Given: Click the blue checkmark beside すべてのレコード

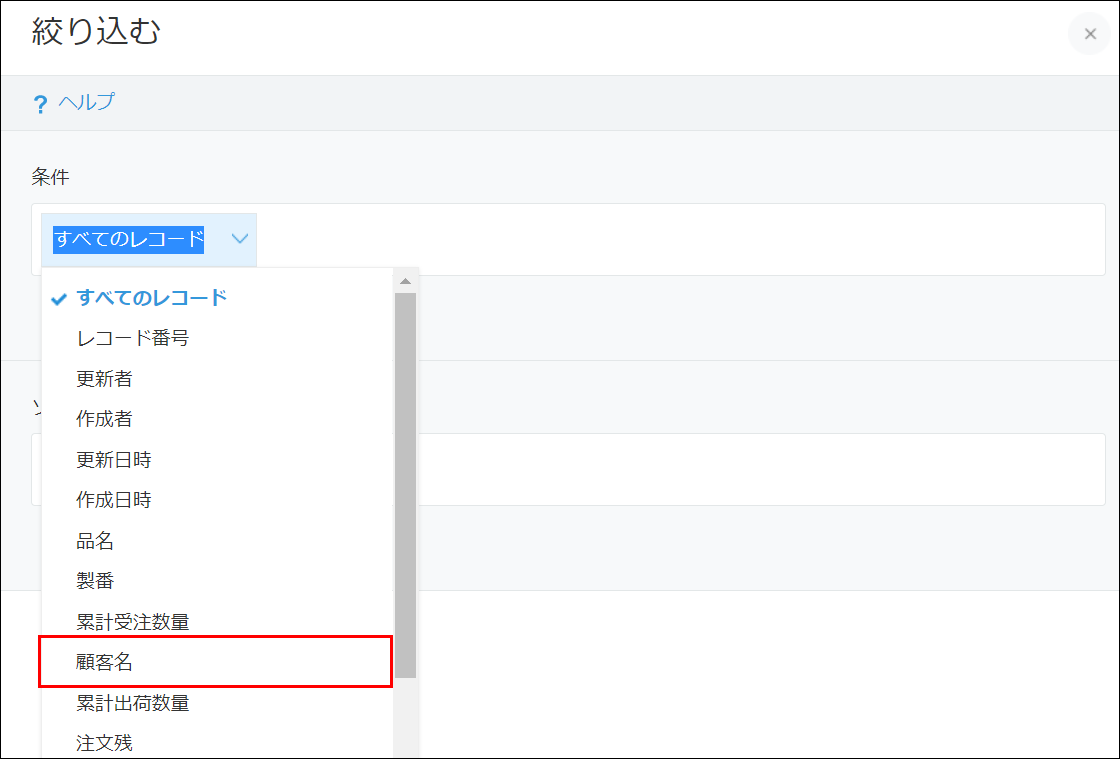Looking at the screenshot, I should tap(59, 298).
